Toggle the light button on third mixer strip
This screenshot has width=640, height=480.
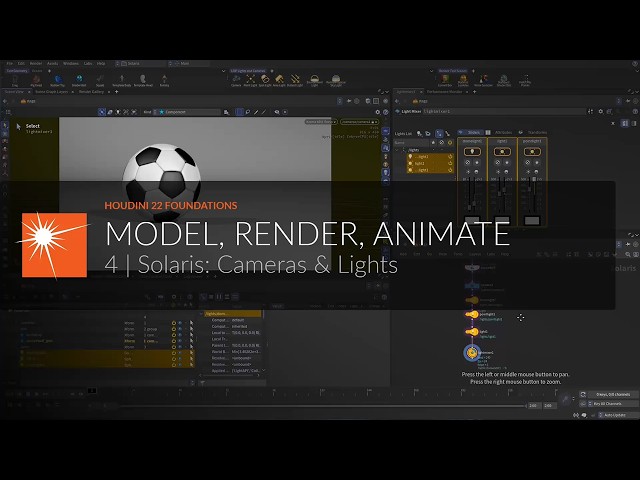coord(532,151)
